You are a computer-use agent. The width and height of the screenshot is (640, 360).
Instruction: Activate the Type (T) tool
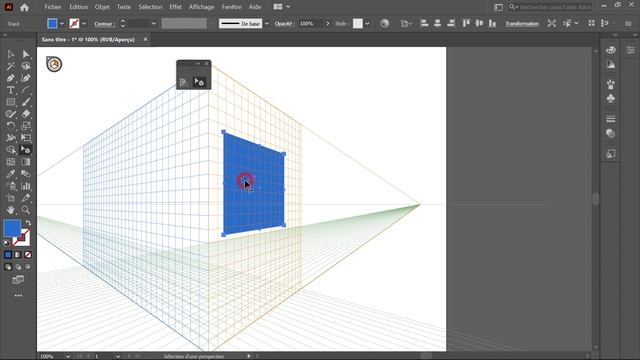[x=11, y=90]
